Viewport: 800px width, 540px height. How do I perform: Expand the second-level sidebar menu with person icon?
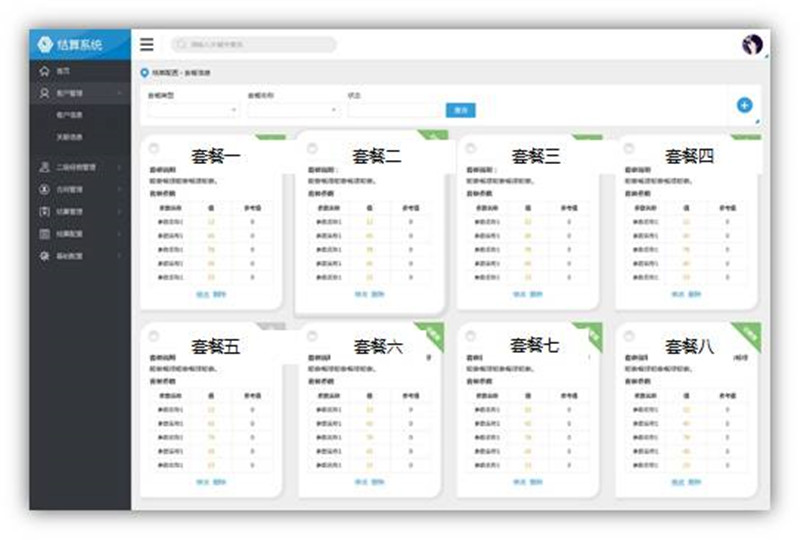coord(44,167)
